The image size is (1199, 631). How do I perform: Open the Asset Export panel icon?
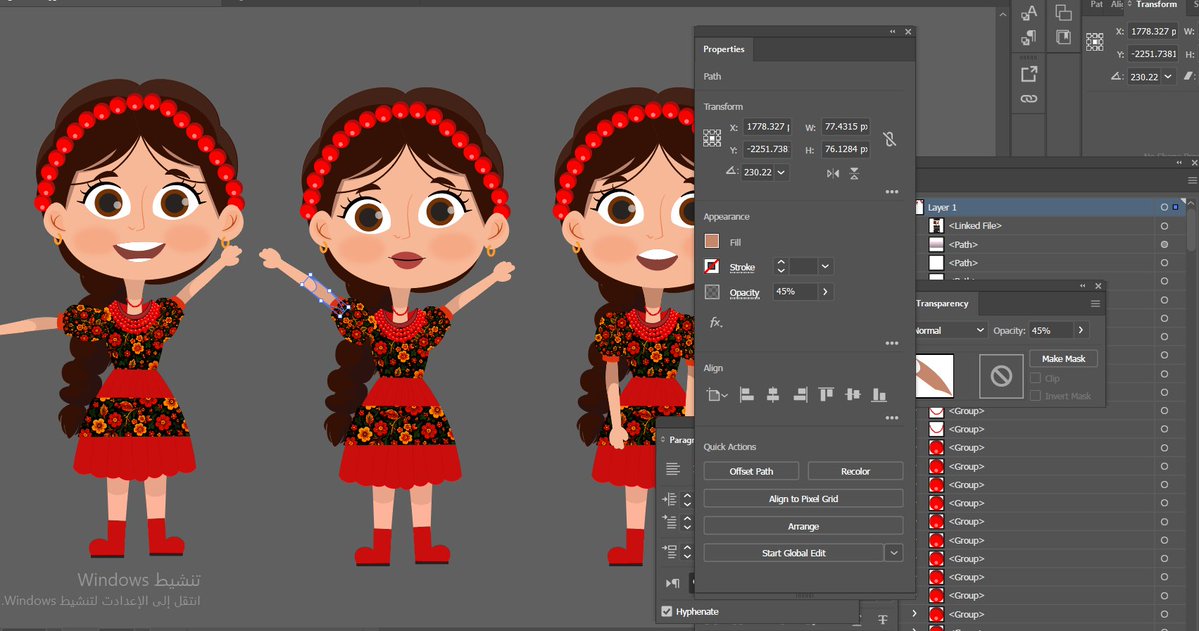[x=1028, y=74]
